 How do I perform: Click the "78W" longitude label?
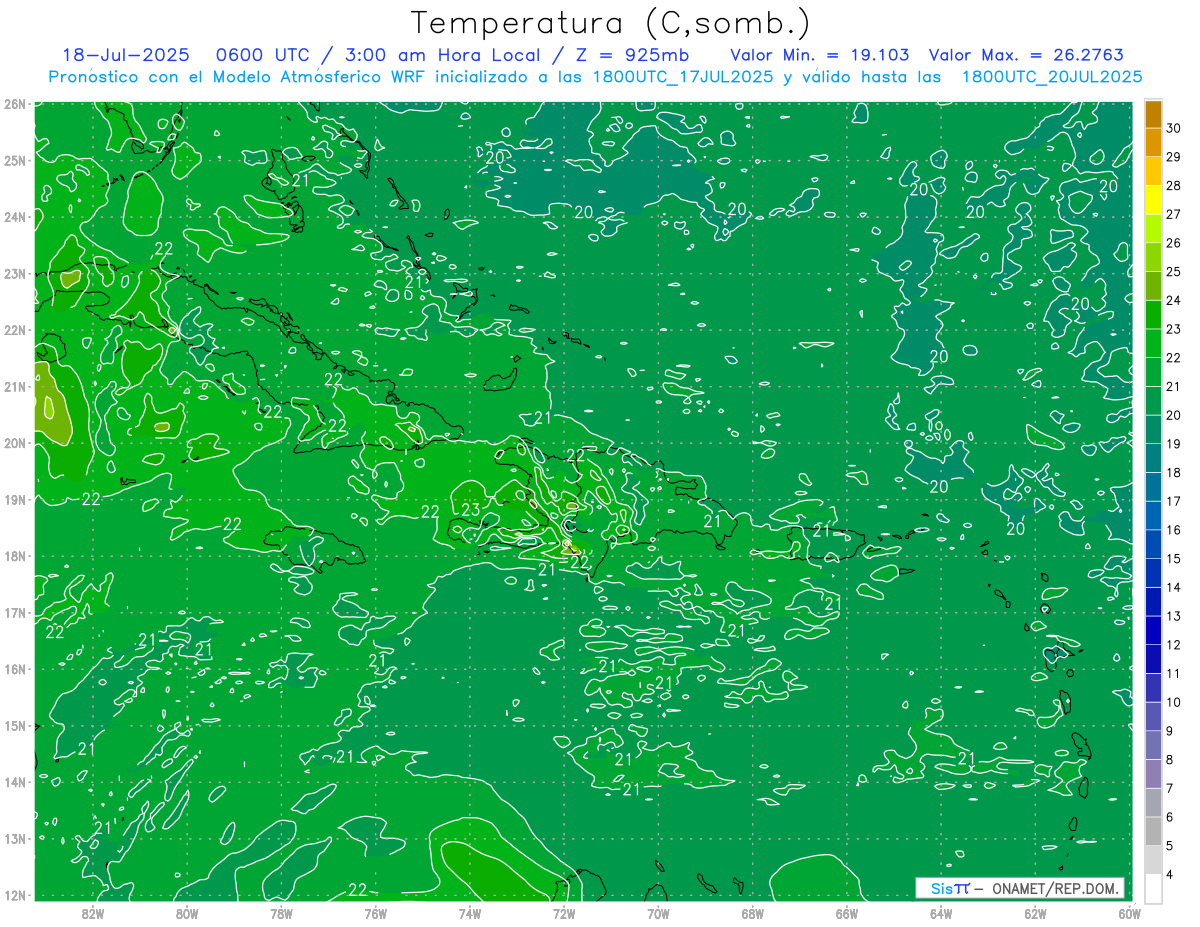click(x=281, y=914)
